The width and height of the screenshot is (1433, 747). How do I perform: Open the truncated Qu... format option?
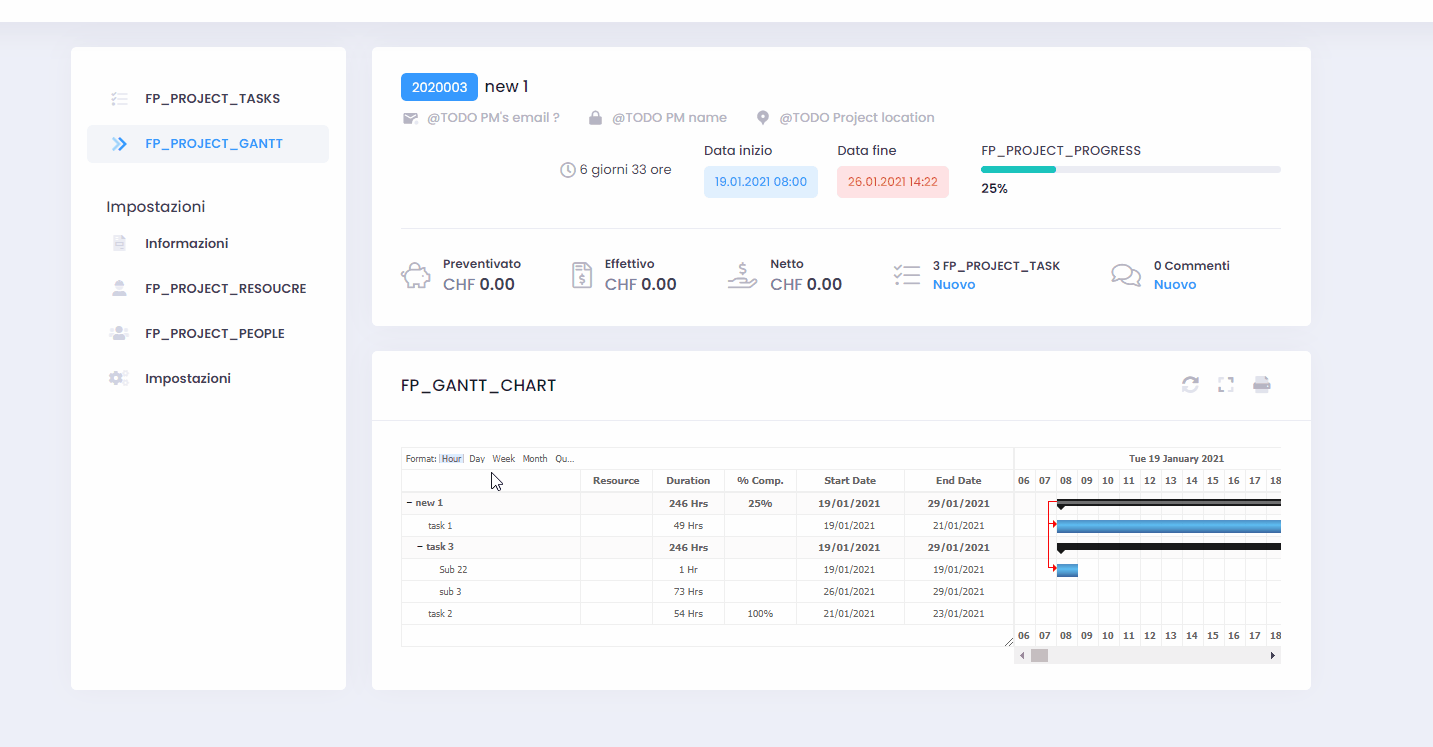point(564,458)
